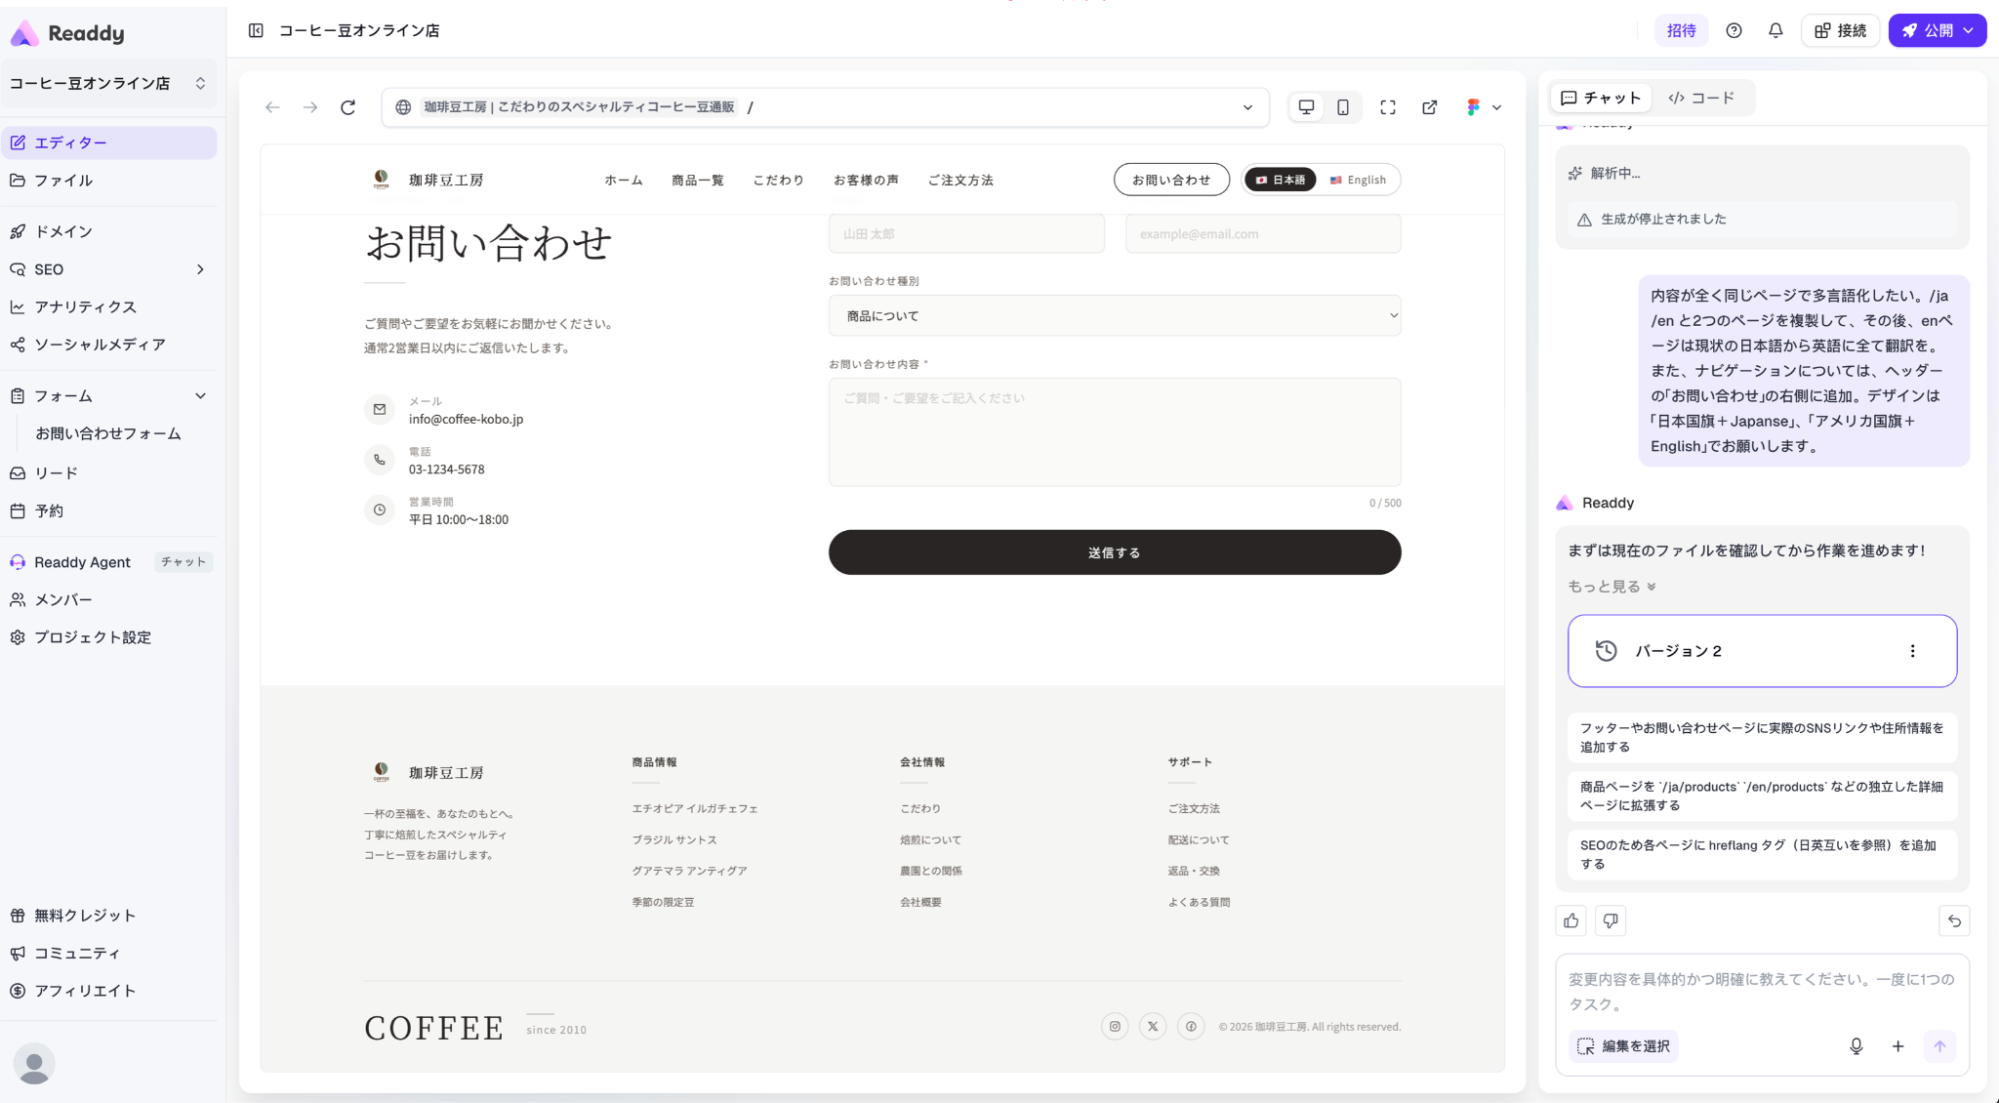Open ドメイン in sidebar
The width and height of the screenshot is (1999, 1103).
tap(108, 231)
